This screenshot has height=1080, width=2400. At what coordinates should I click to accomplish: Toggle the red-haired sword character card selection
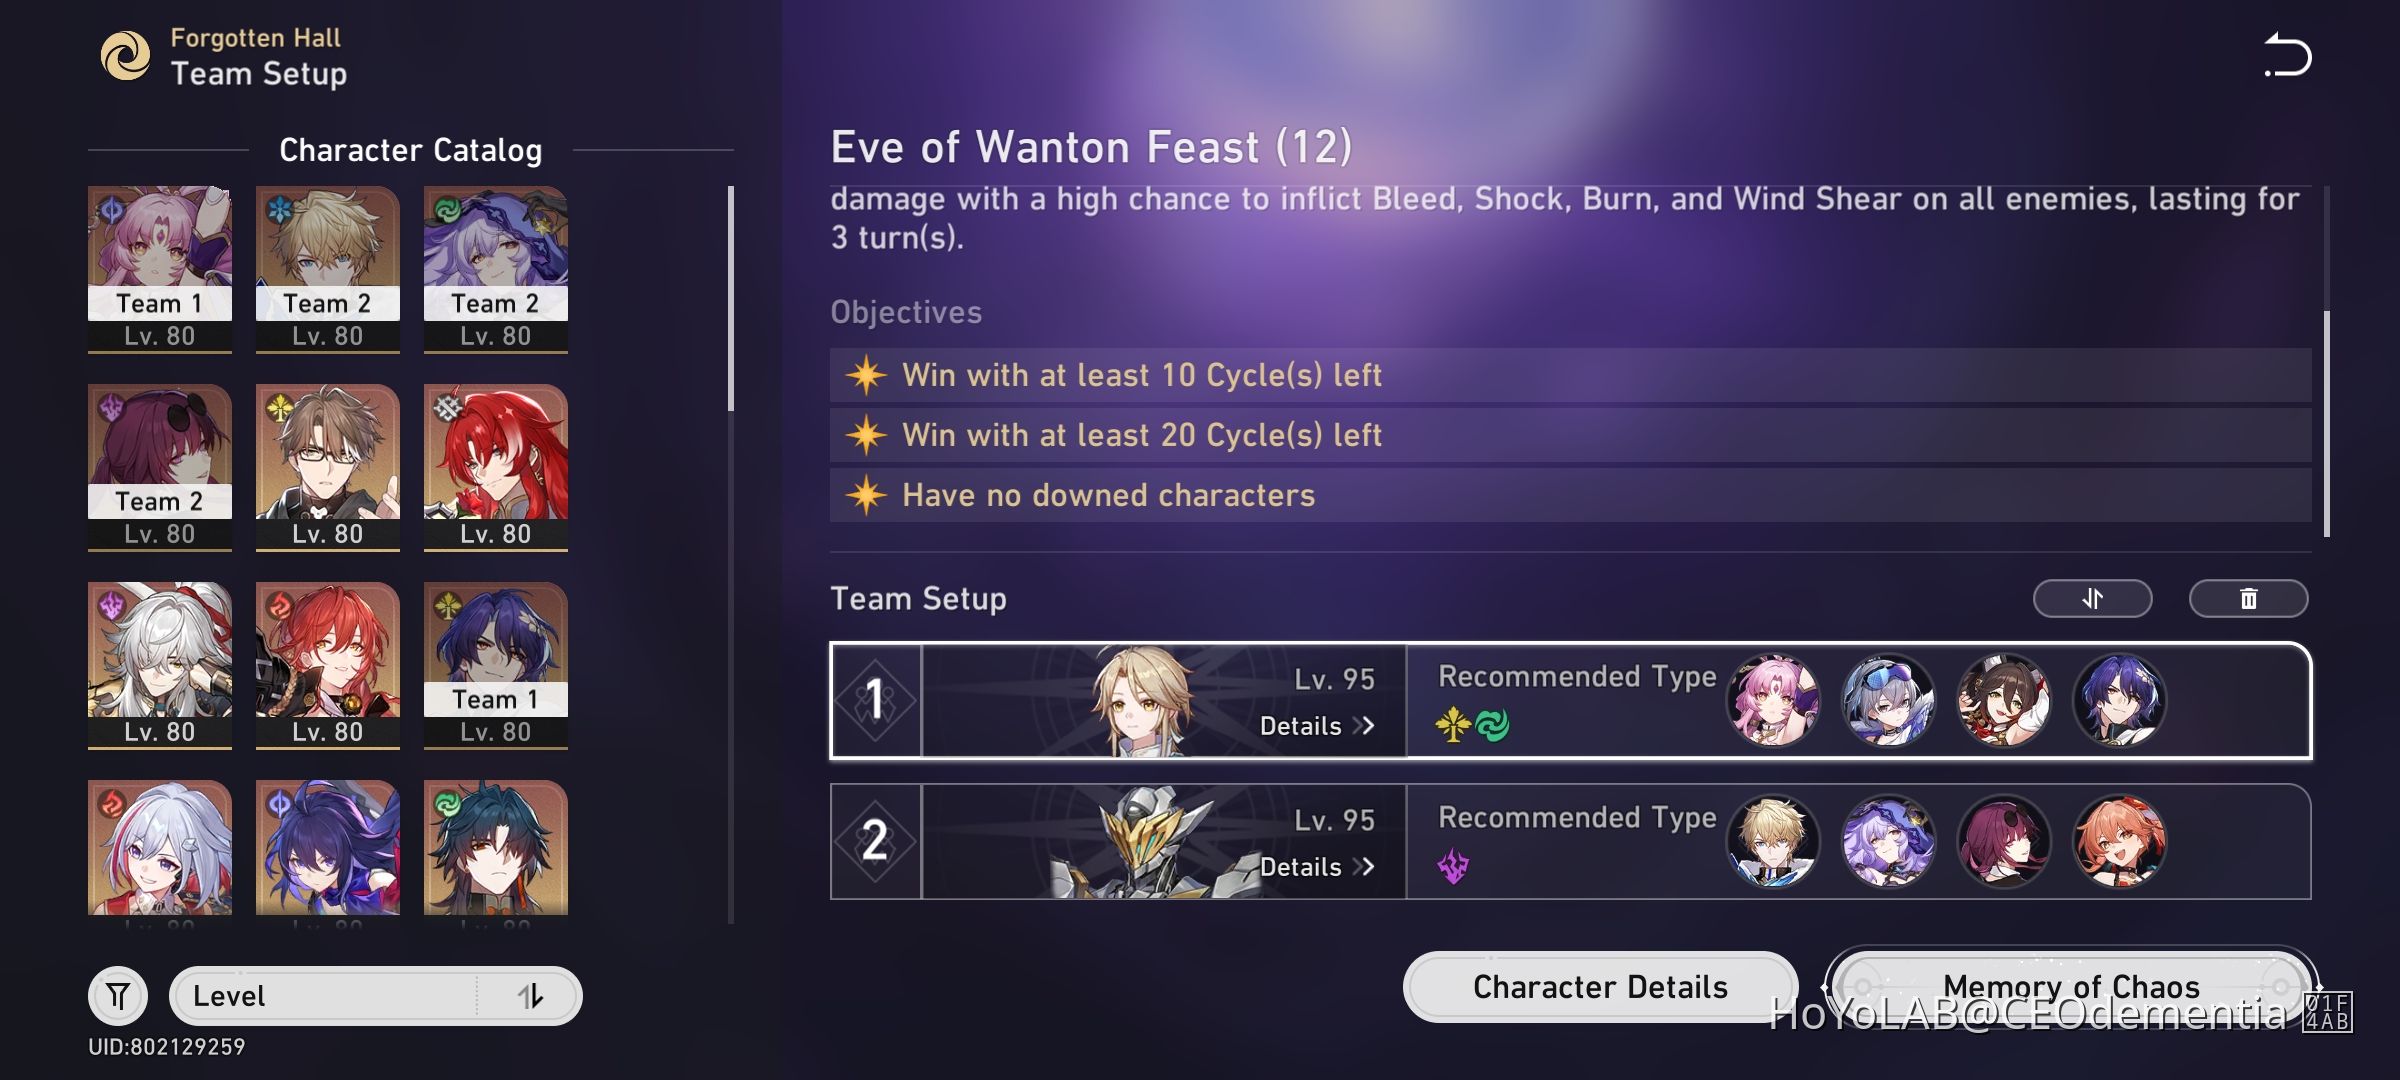point(495,465)
